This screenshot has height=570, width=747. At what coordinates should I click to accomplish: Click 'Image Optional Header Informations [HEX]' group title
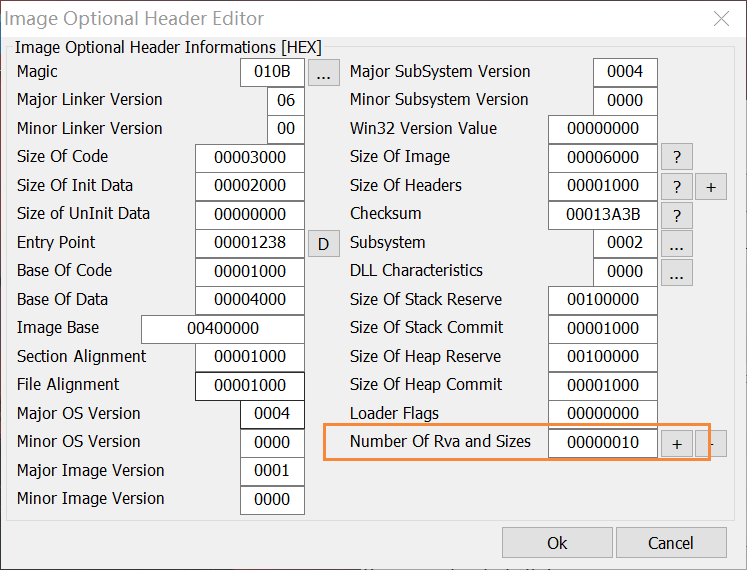[x=168, y=48]
